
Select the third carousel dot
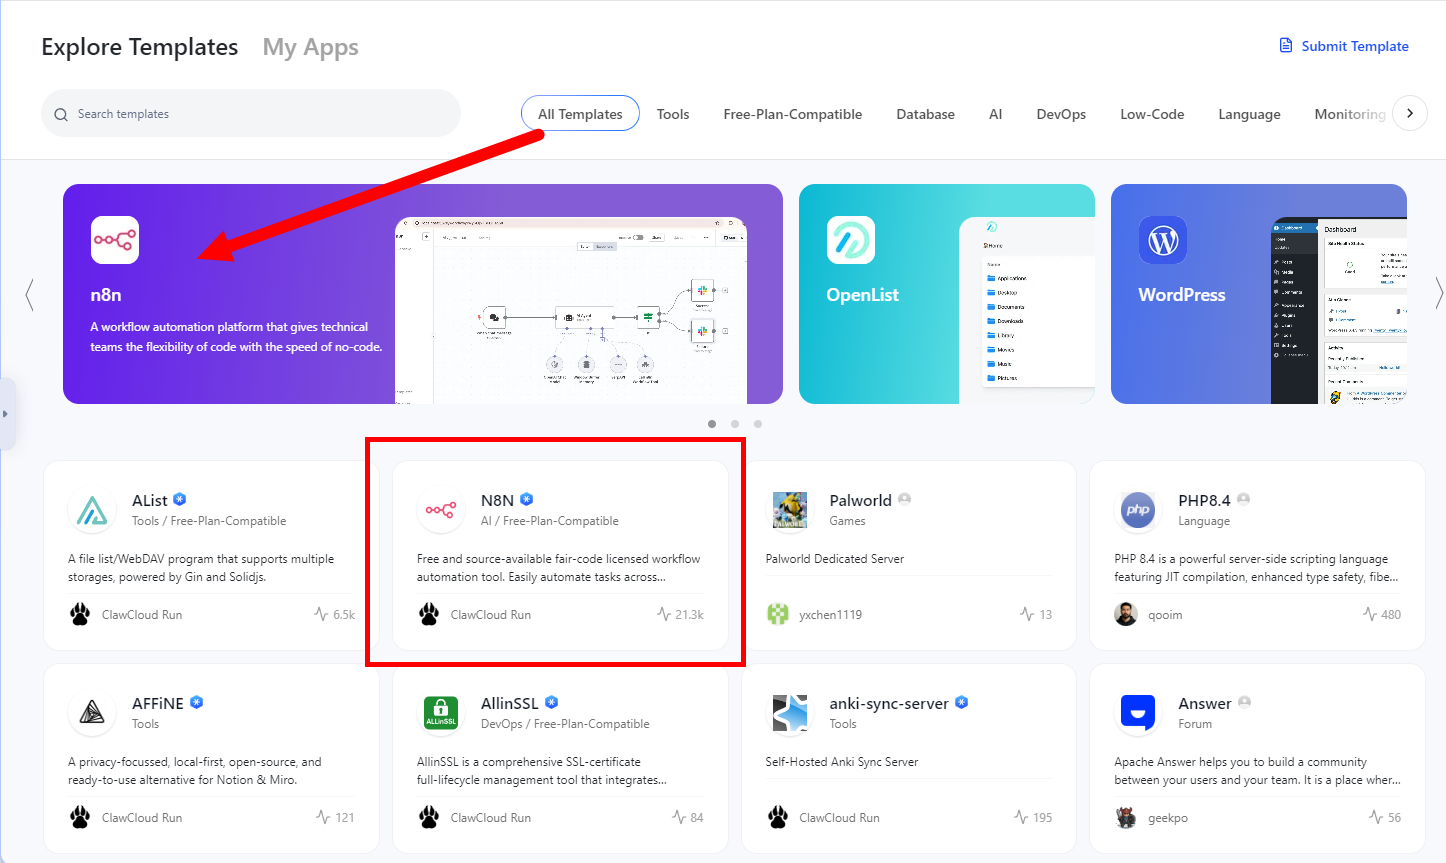[x=758, y=424]
